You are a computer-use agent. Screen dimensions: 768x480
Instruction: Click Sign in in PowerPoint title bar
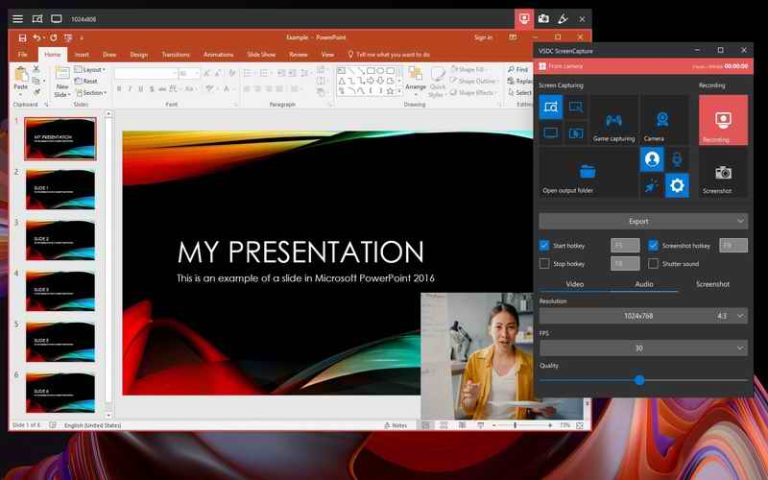[x=483, y=37]
